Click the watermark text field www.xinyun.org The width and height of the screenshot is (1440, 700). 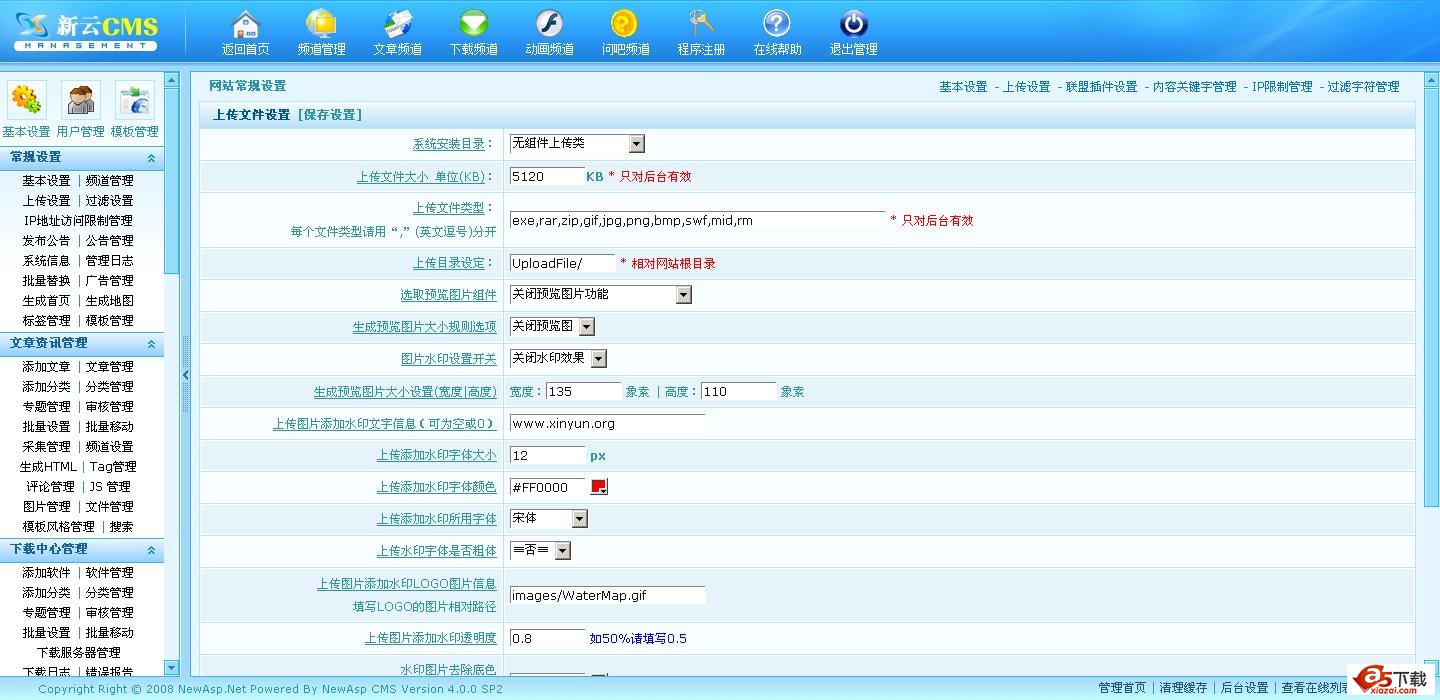click(607, 424)
